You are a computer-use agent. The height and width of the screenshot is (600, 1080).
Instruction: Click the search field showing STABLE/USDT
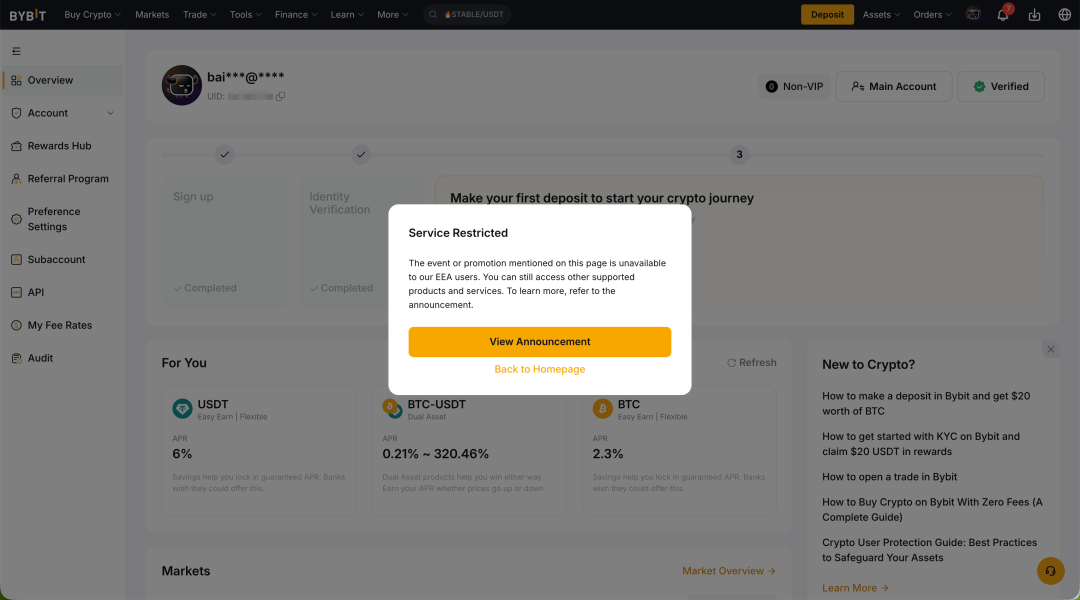click(468, 15)
